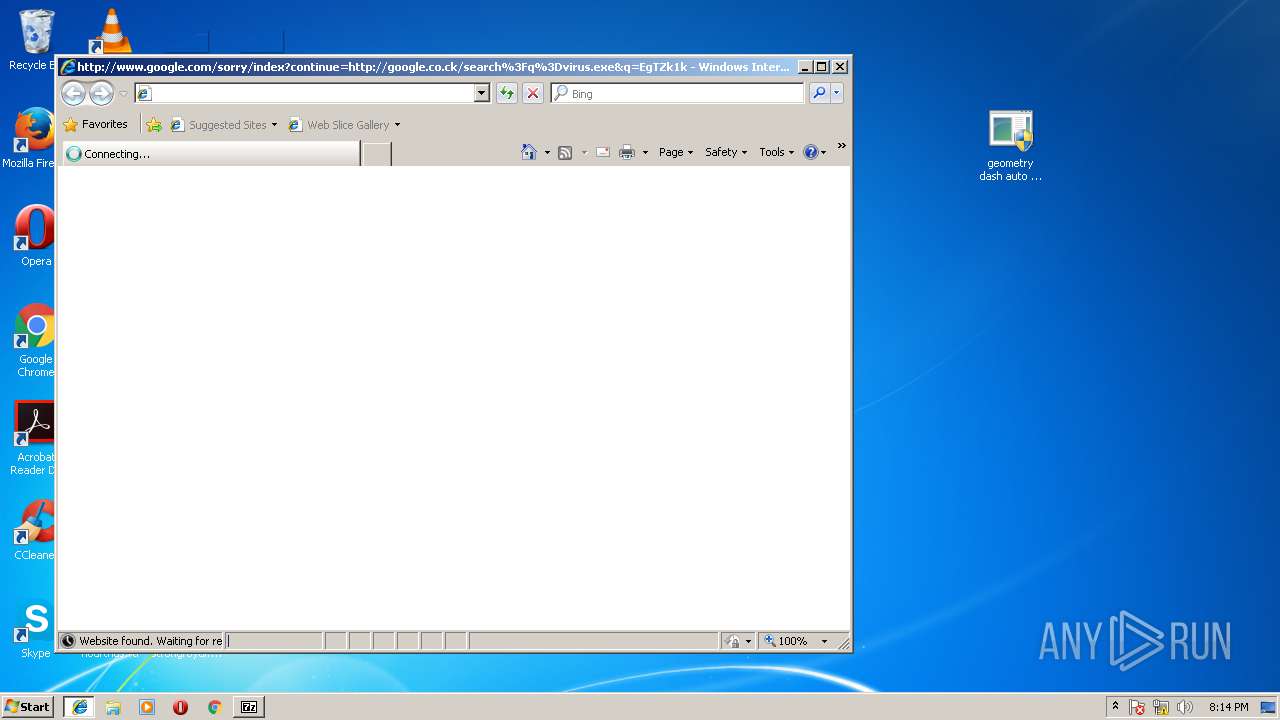The width and height of the screenshot is (1280, 720).
Task: Click the RSS feeds icon
Action: [x=565, y=152]
